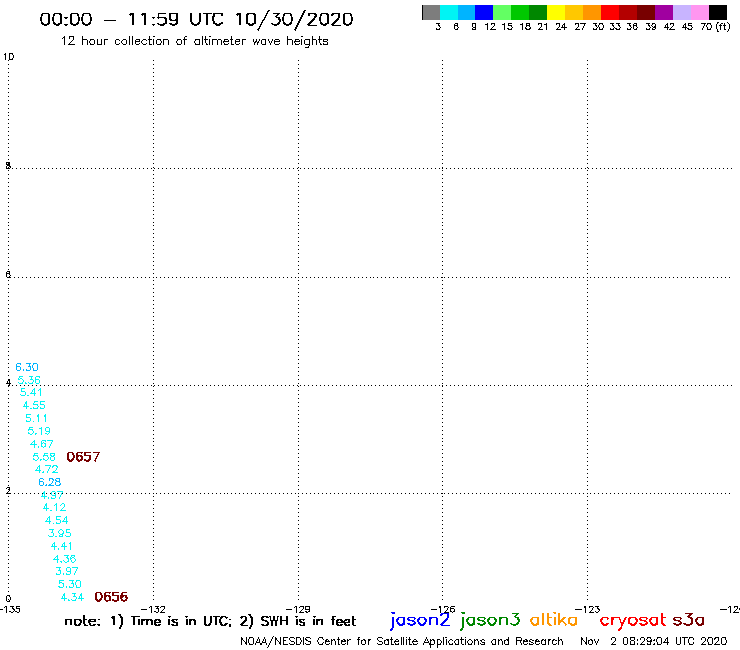Click the 5.19 wave height value
This screenshot has height=650, width=740.
tap(39, 431)
